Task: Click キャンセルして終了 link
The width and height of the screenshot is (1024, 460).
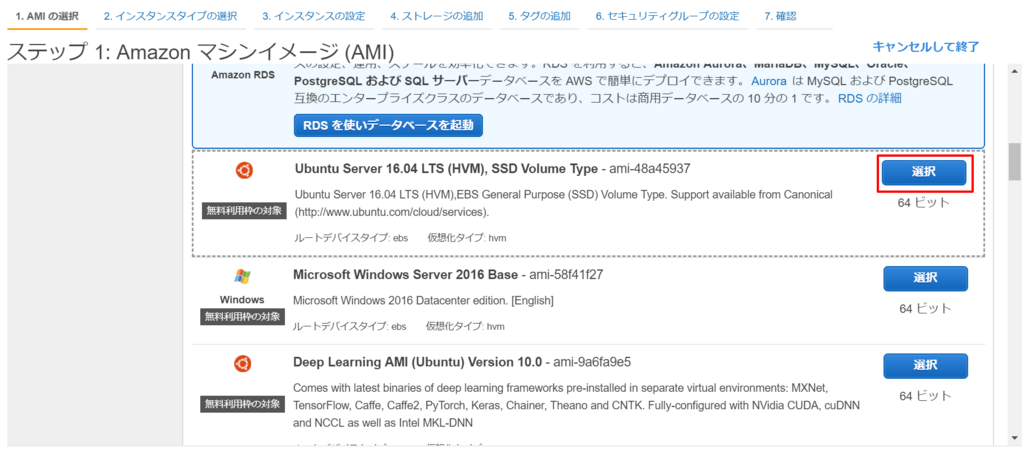Action: [926, 46]
